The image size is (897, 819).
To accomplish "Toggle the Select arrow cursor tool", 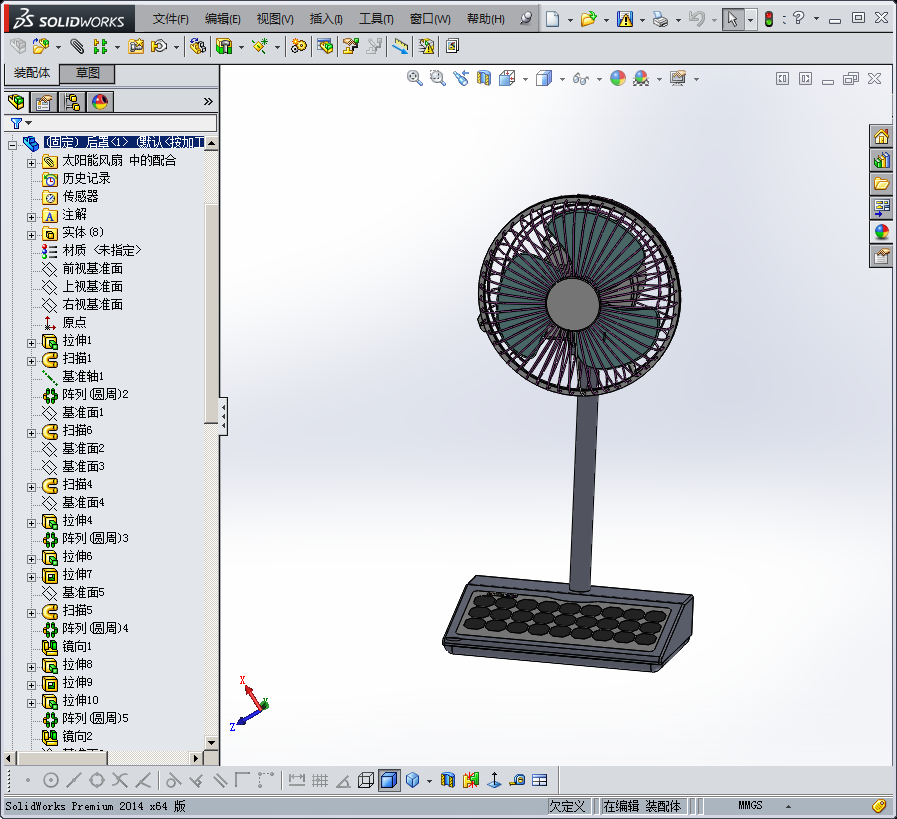I will tap(732, 19).
